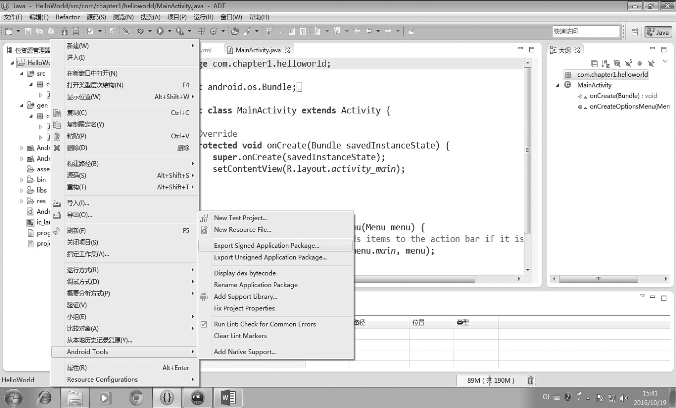
Task: Click the Run External Tools toolbar icon
Action: [179, 31]
